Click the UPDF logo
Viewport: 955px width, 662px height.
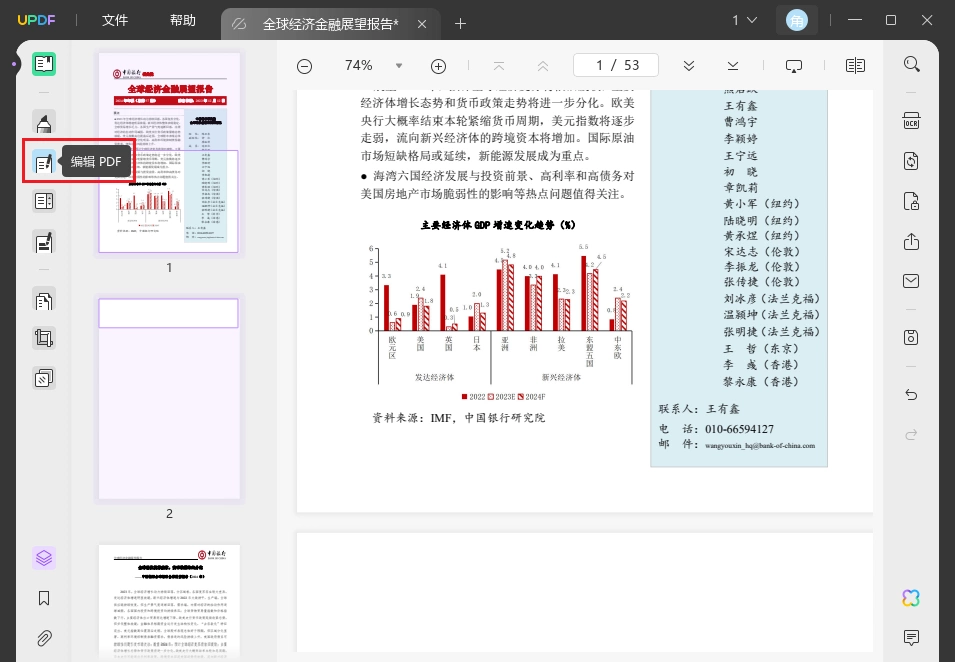click(36, 20)
